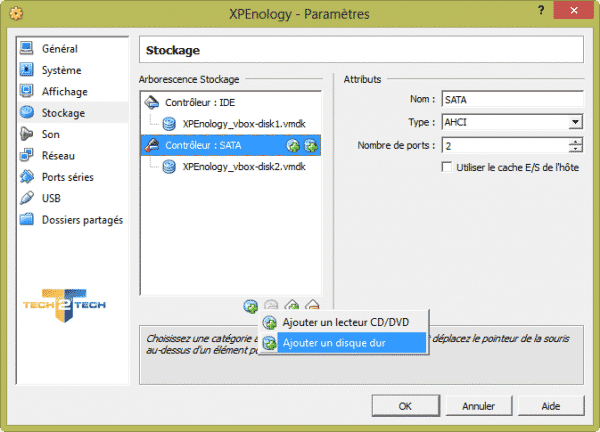Click the Nombre de ports field
Image resolution: width=600 pixels, height=432 pixels.
pos(505,146)
